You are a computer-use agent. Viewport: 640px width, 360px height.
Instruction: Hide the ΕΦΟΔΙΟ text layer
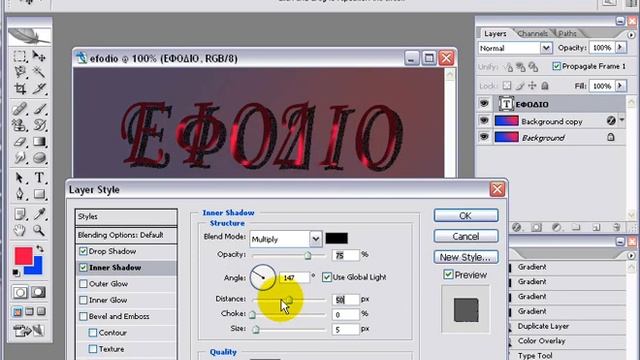tap(484, 104)
